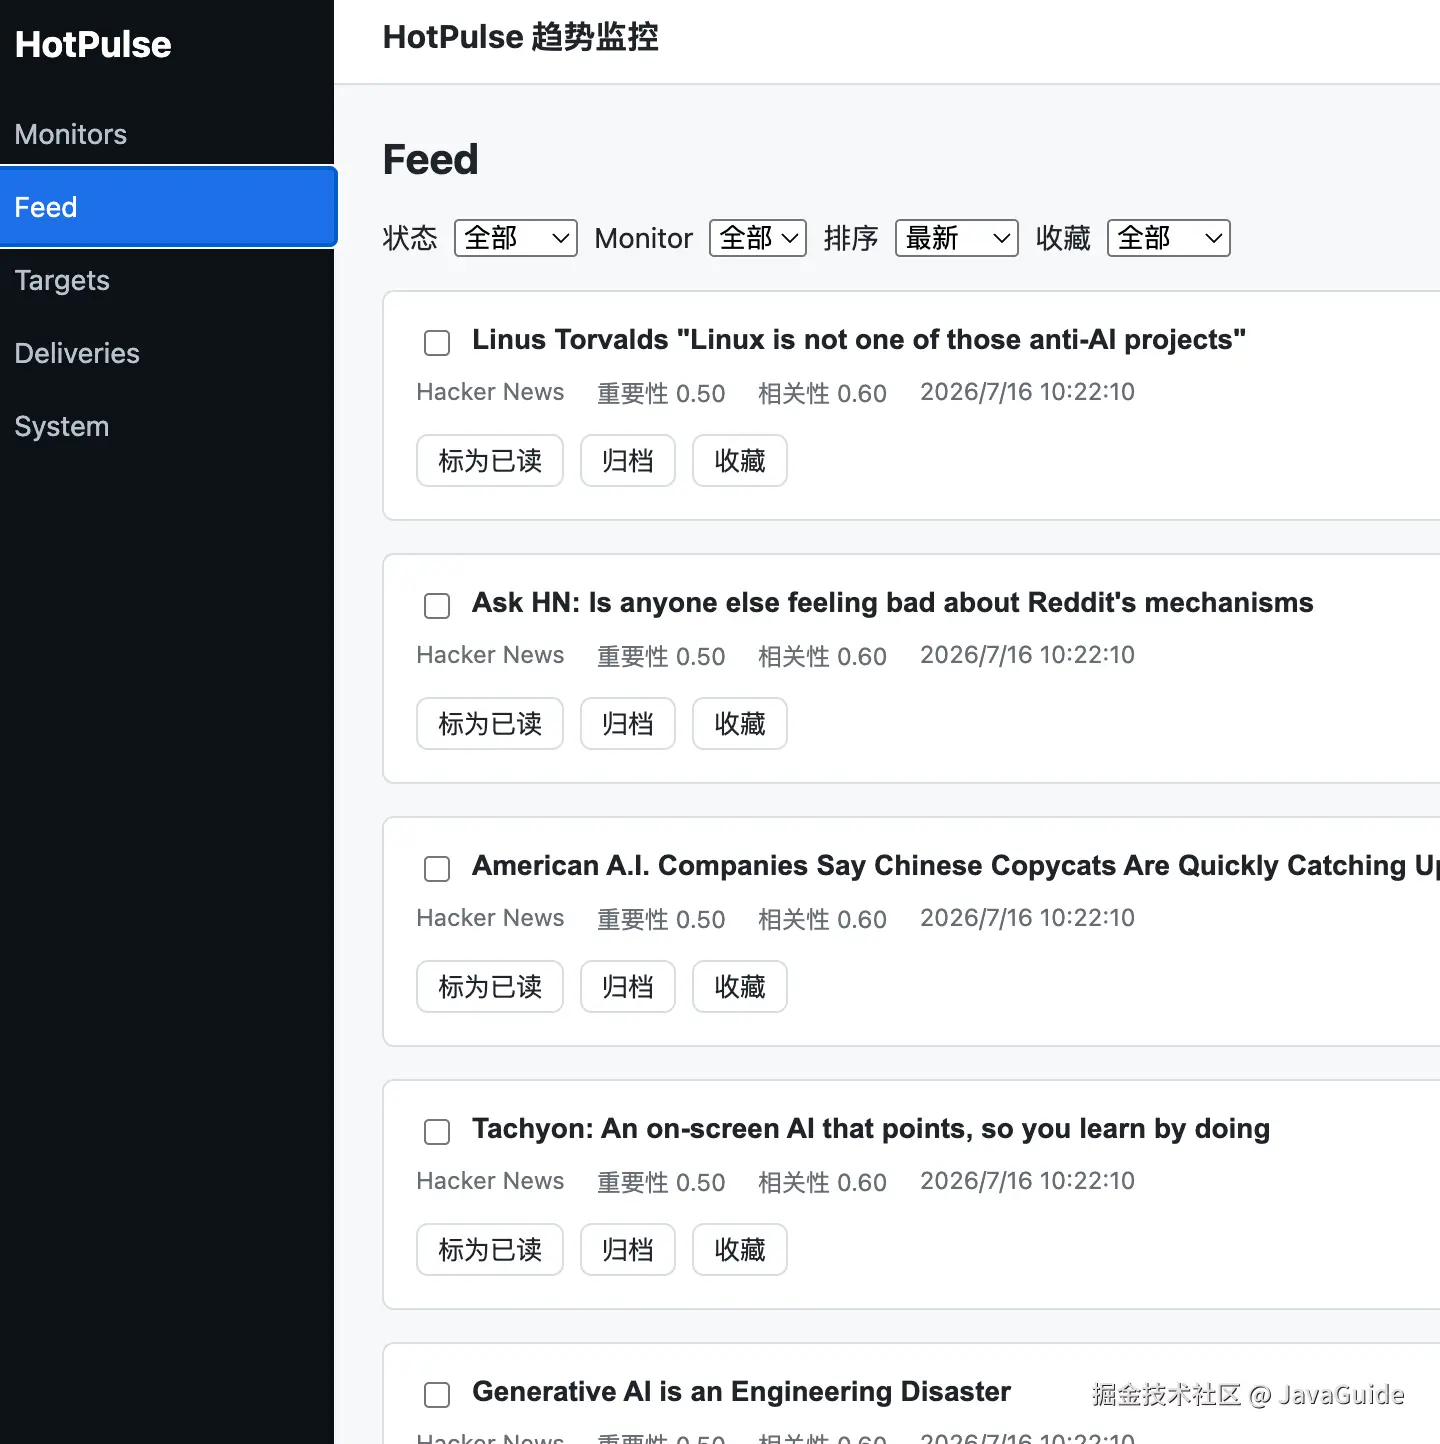Image resolution: width=1440 pixels, height=1444 pixels.
Task: Click Hacker News source under Ask HN
Action: [490, 655]
